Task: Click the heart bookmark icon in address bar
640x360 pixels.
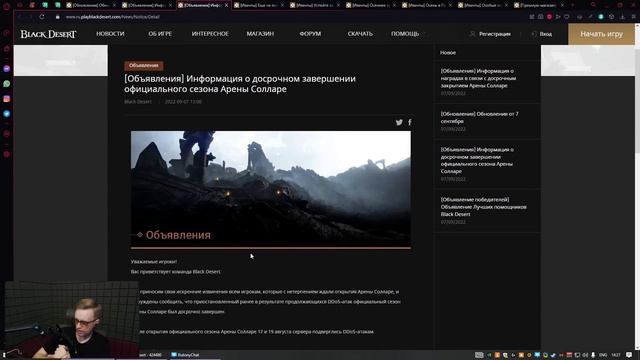Action: click(567, 17)
